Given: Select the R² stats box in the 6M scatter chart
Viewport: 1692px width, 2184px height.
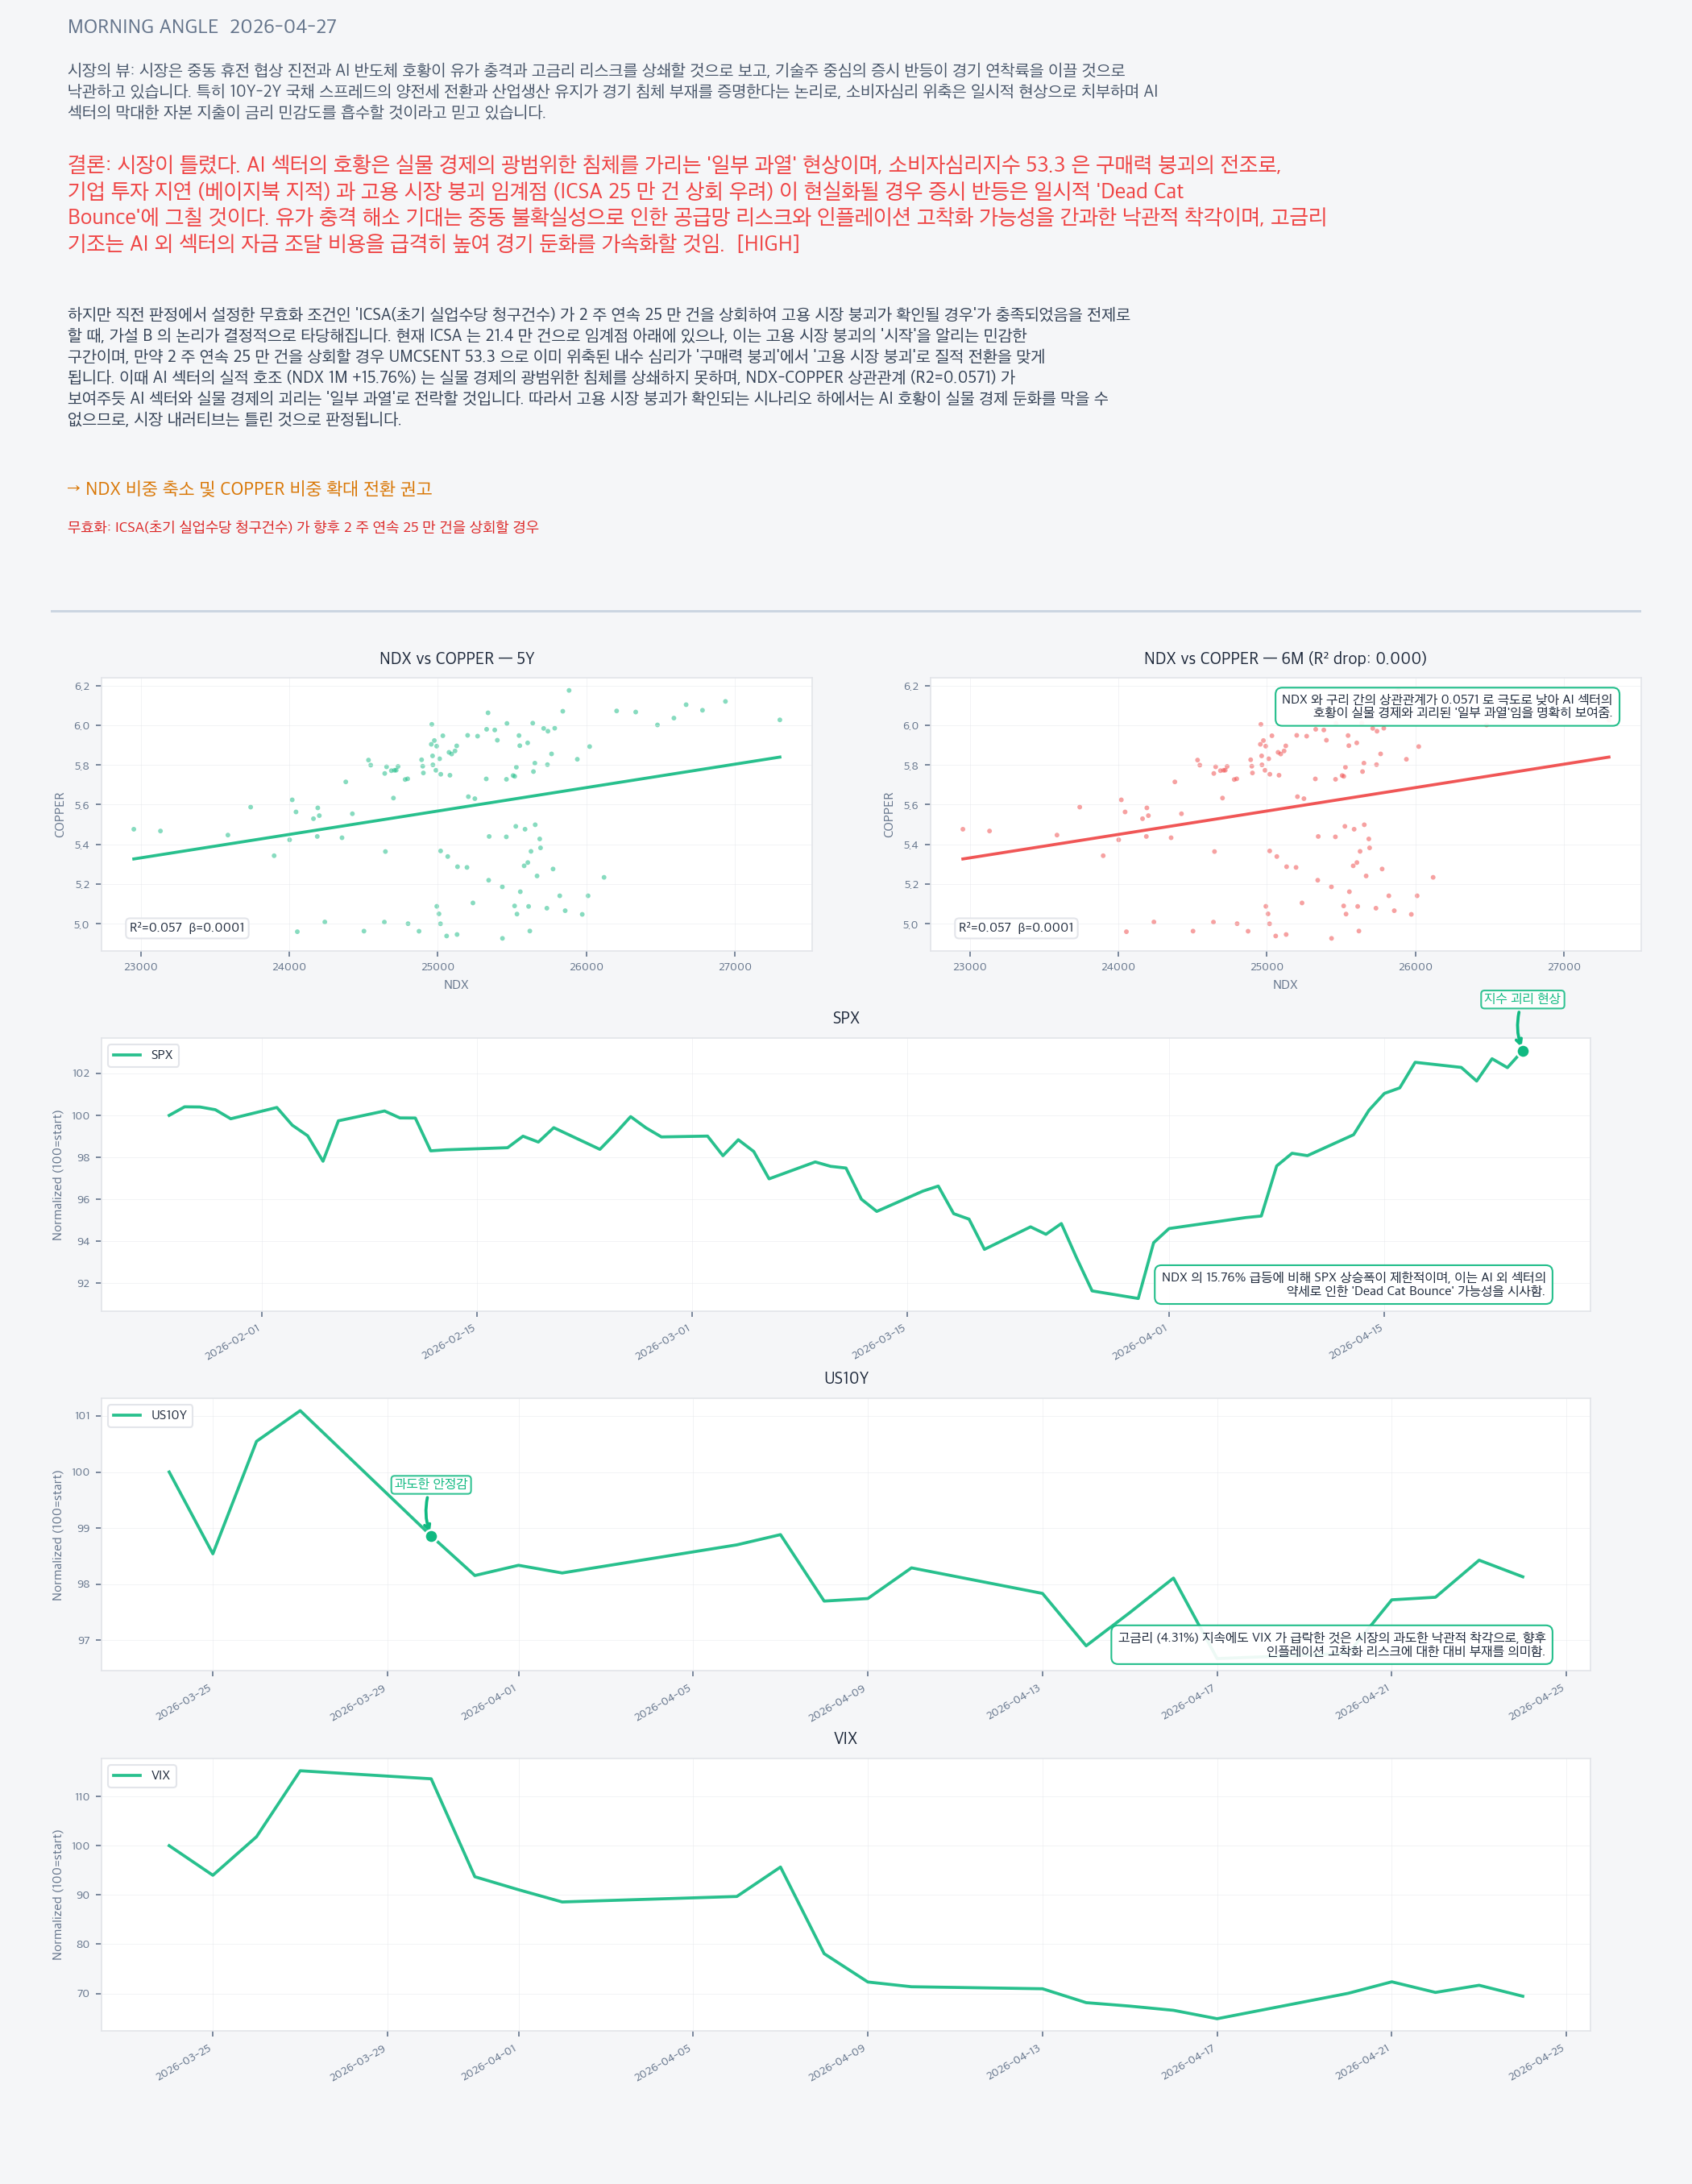Looking at the screenshot, I should (x=1016, y=928).
